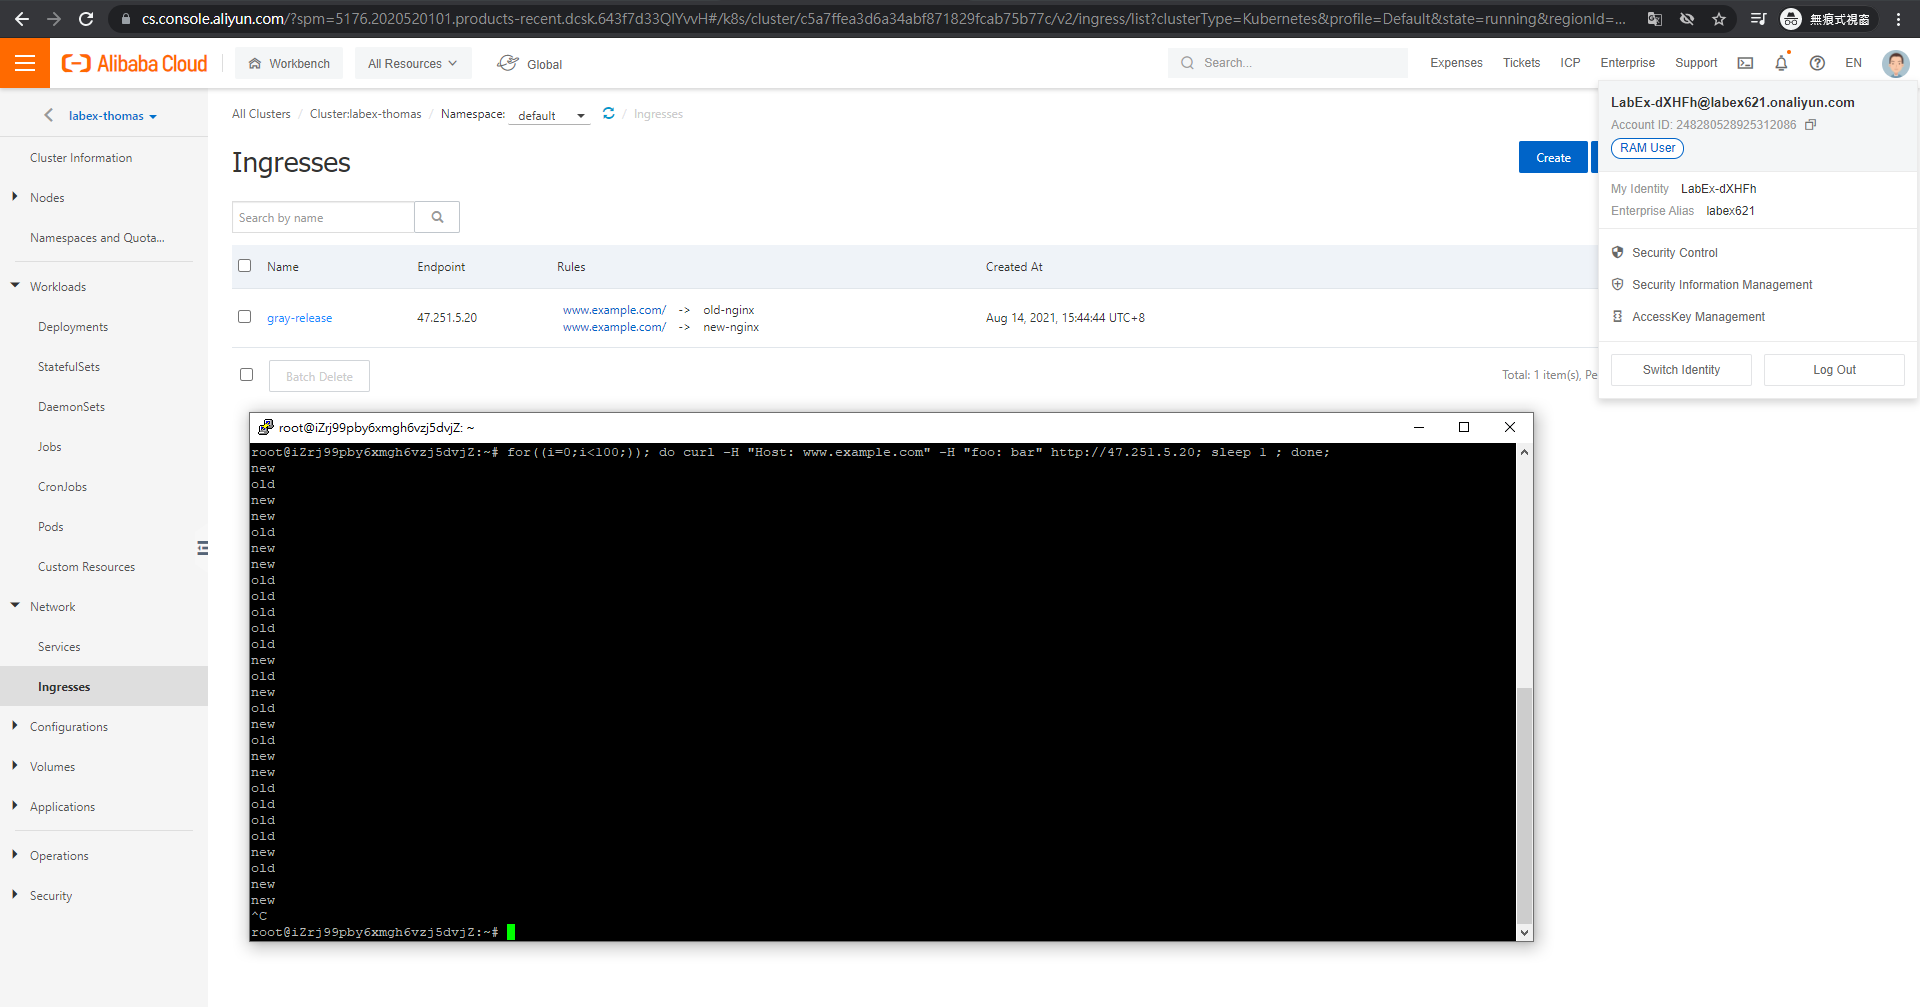Viewport: 1920px width, 1007px height.
Task: Copy the Account ID using the copy icon
Action: (1811, 124)
